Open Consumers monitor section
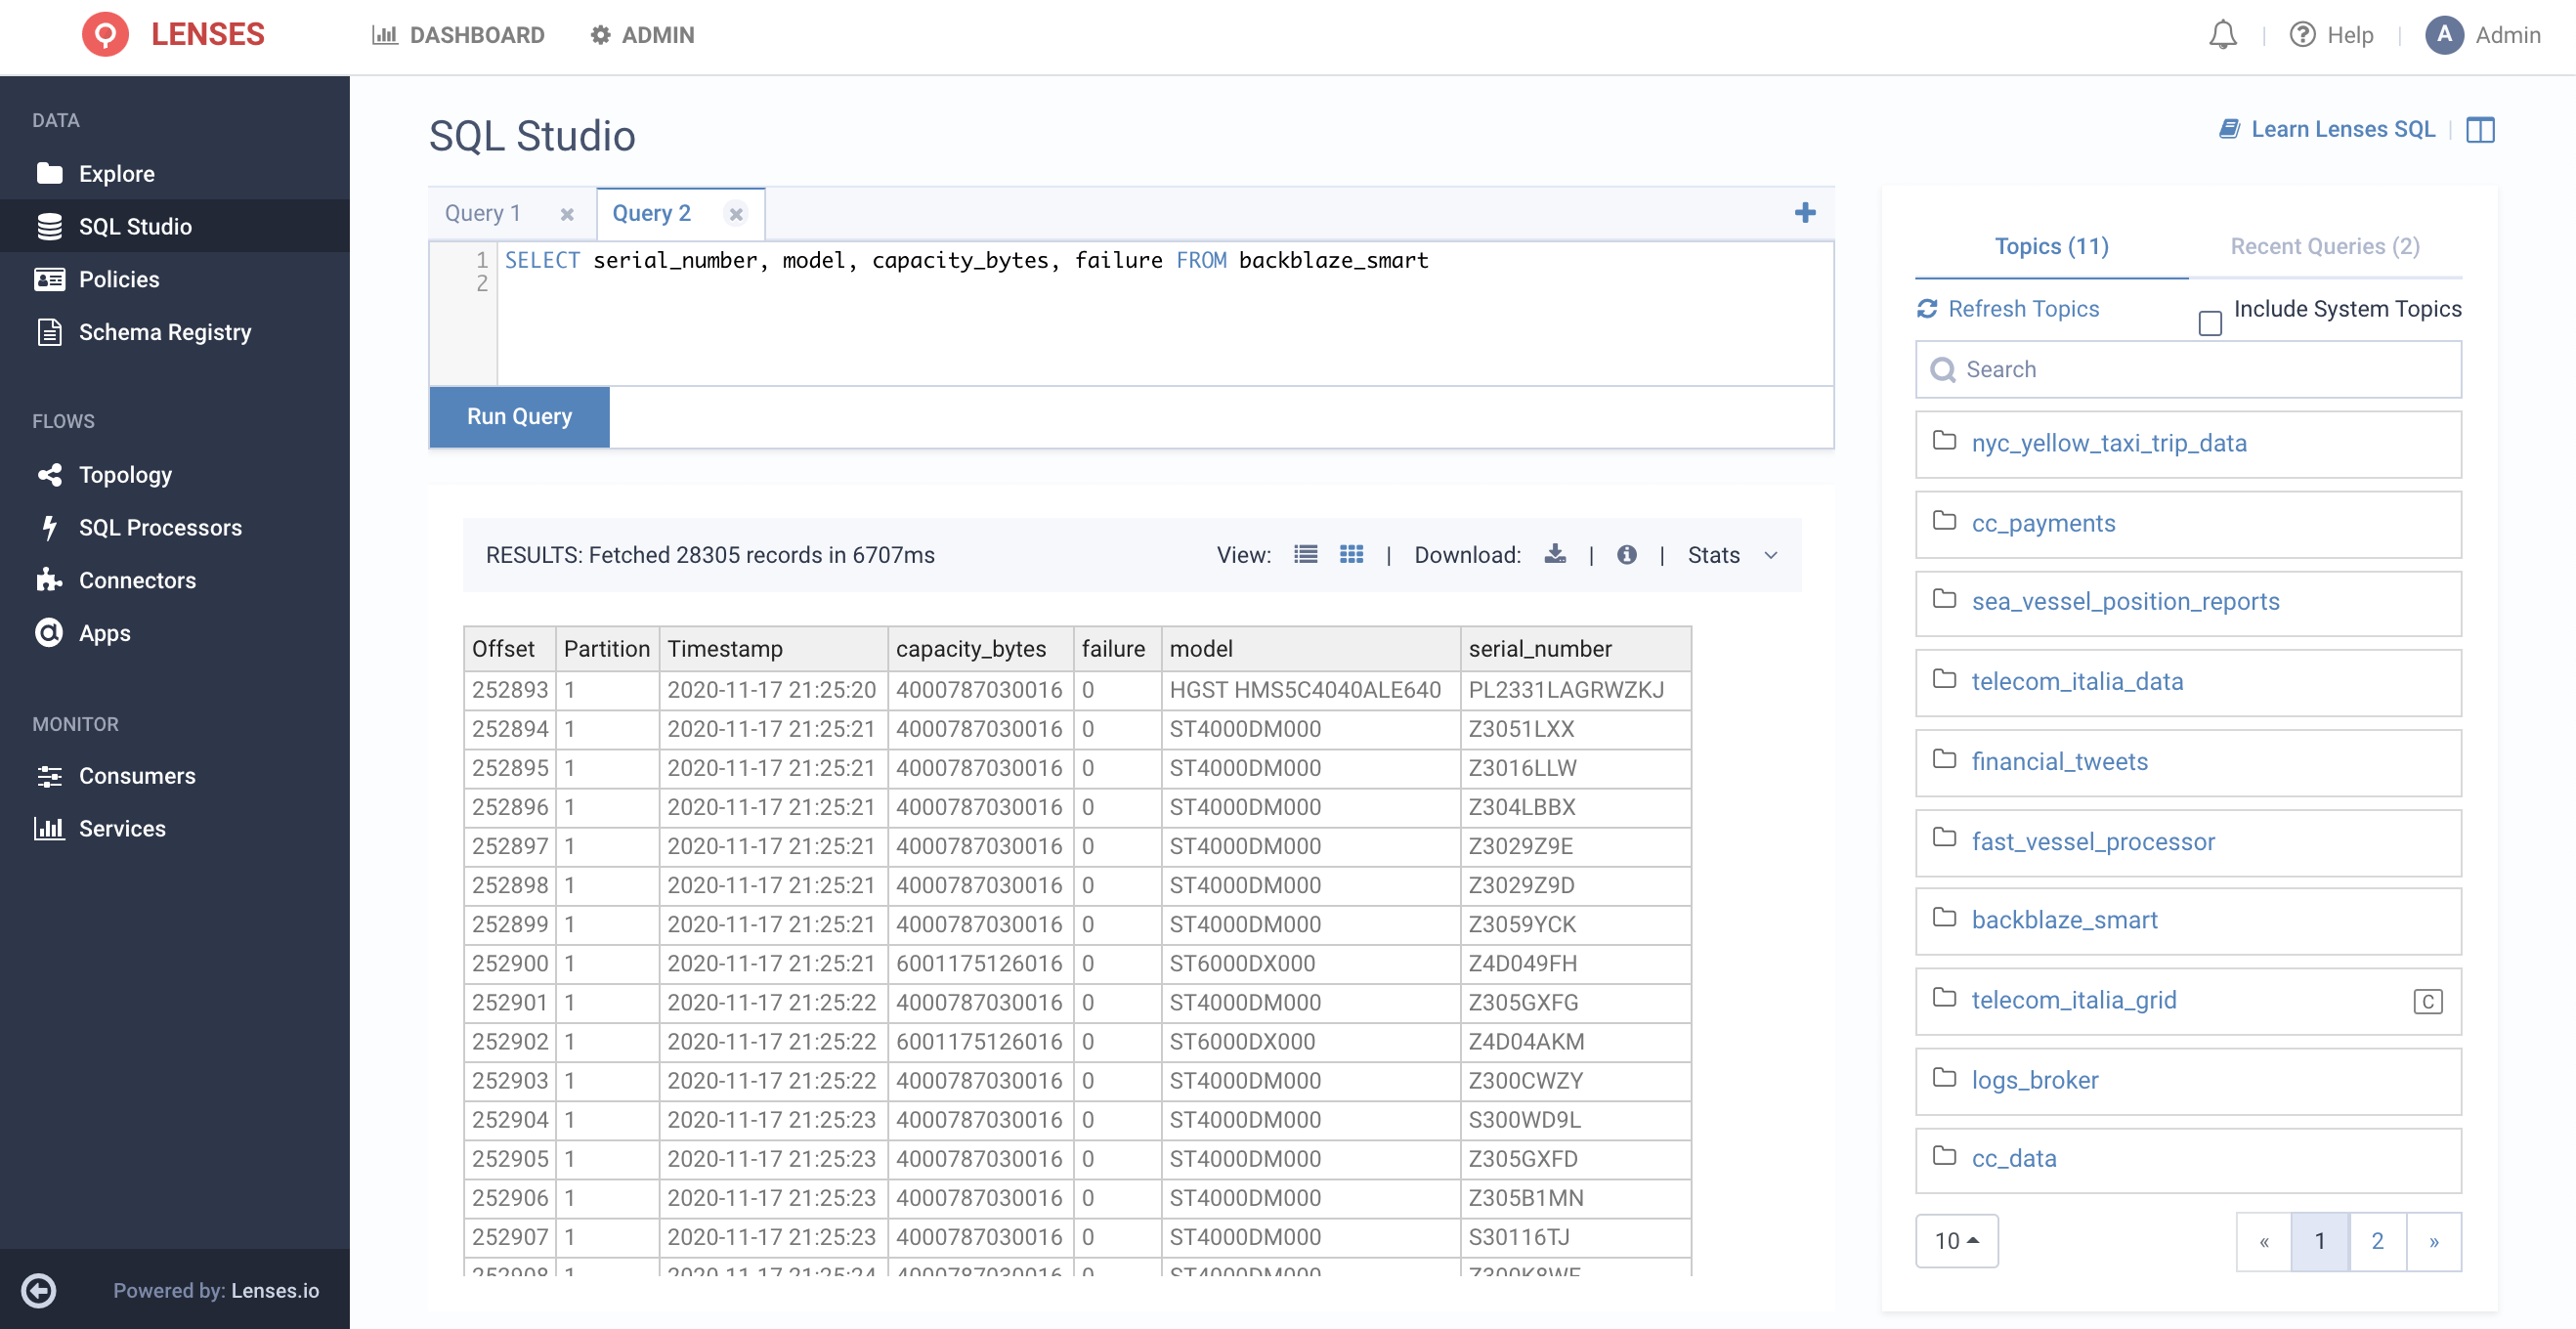 (x=137, y=775)
